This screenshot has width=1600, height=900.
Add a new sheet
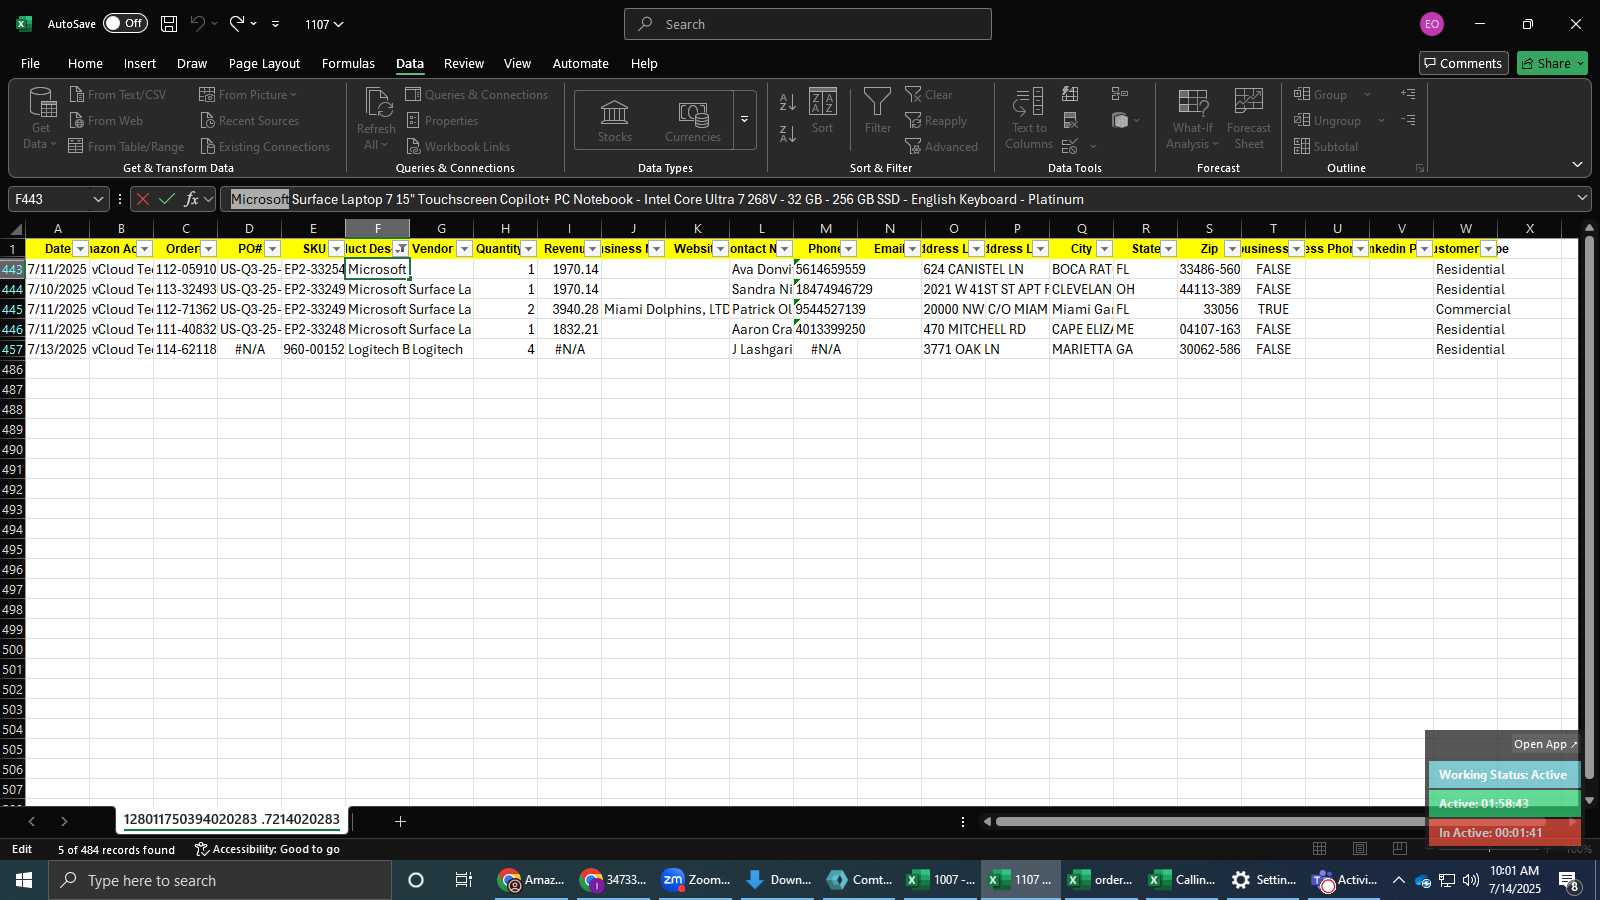click(x=400, y=821)
